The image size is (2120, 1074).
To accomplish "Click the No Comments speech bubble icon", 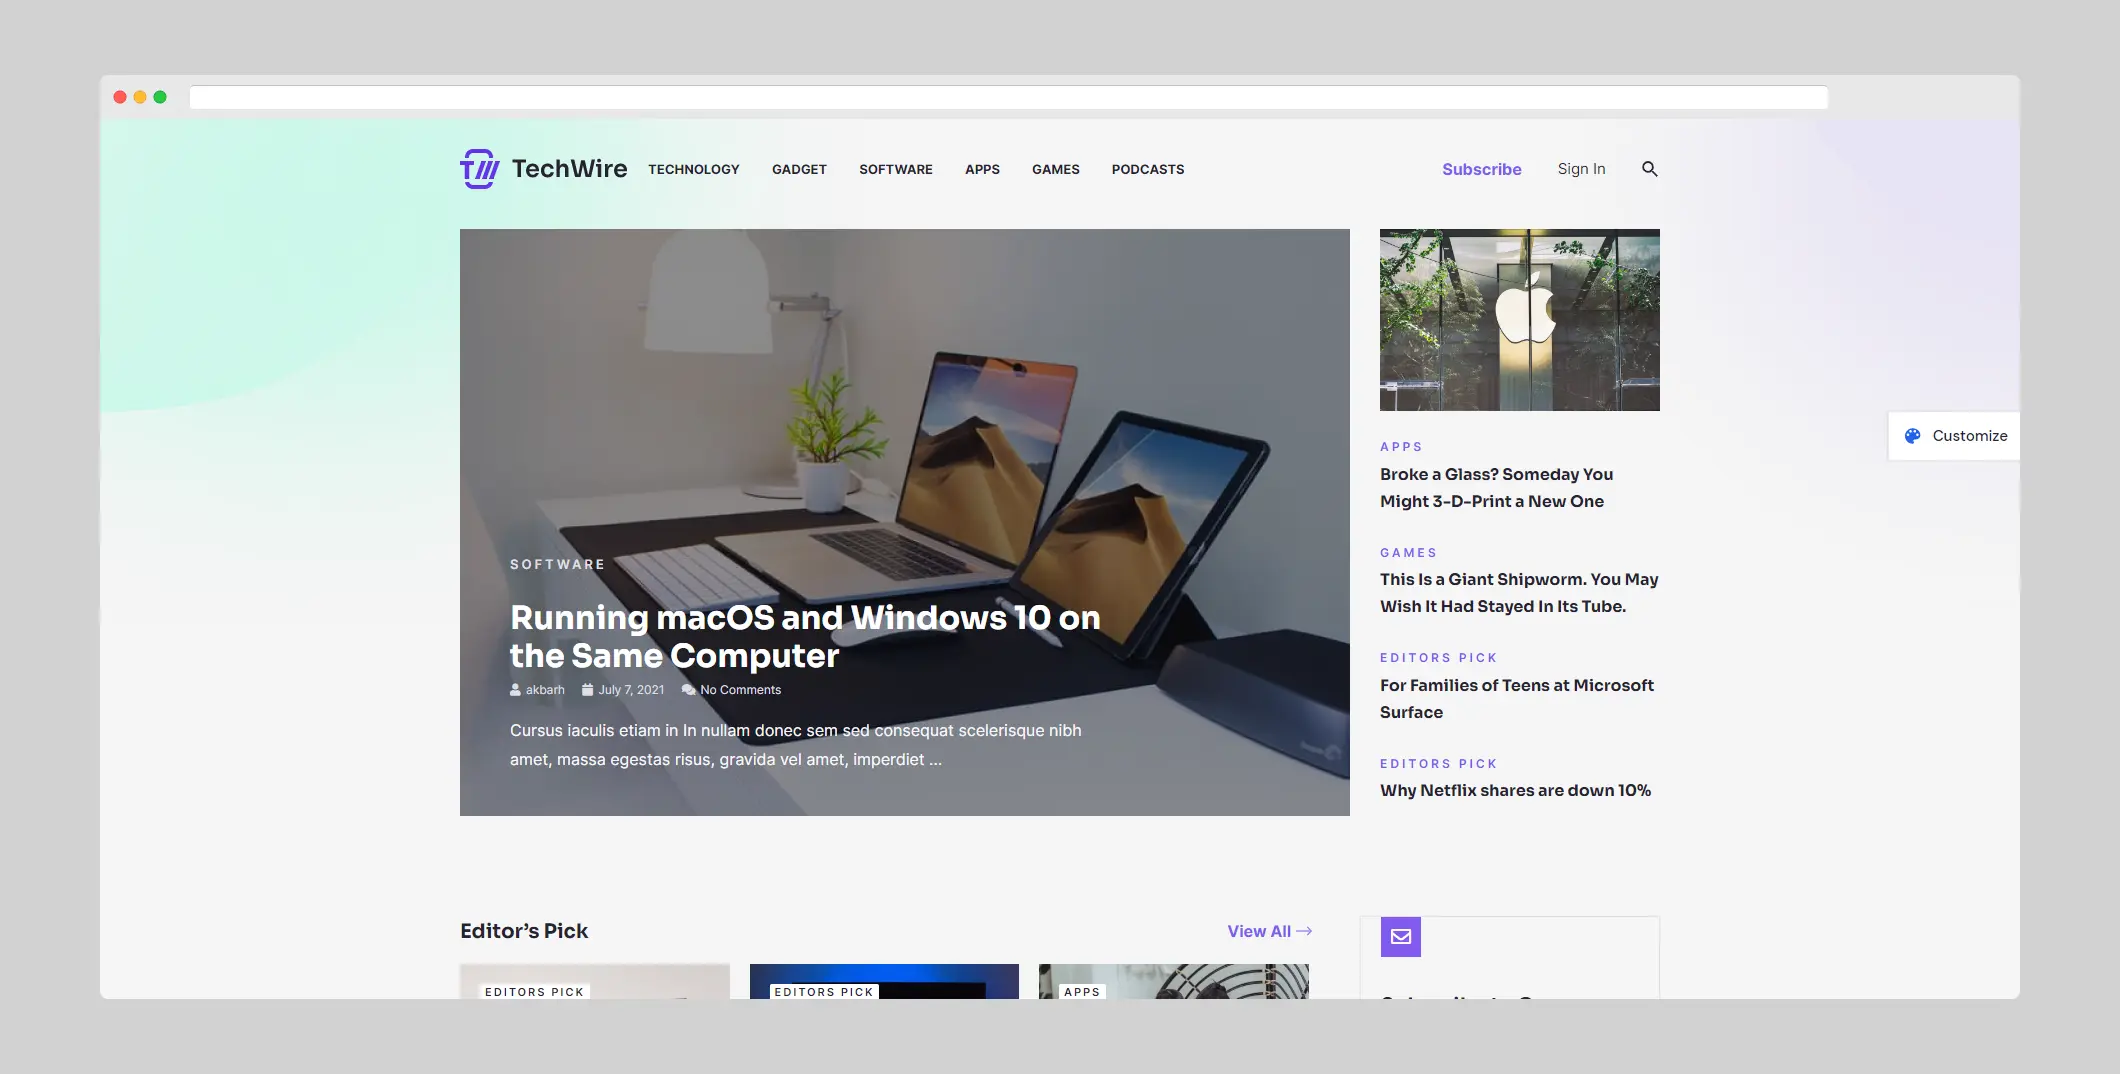I will 688,690.
